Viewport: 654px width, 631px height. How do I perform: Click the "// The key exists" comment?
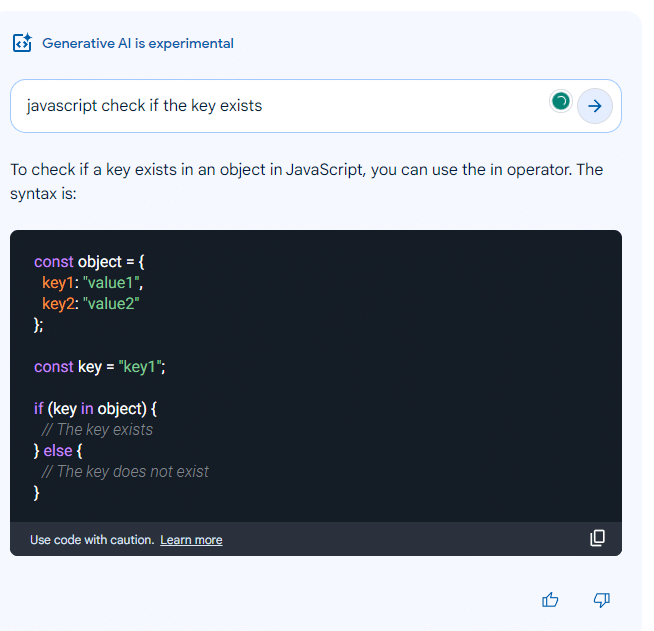coord(97,430)
